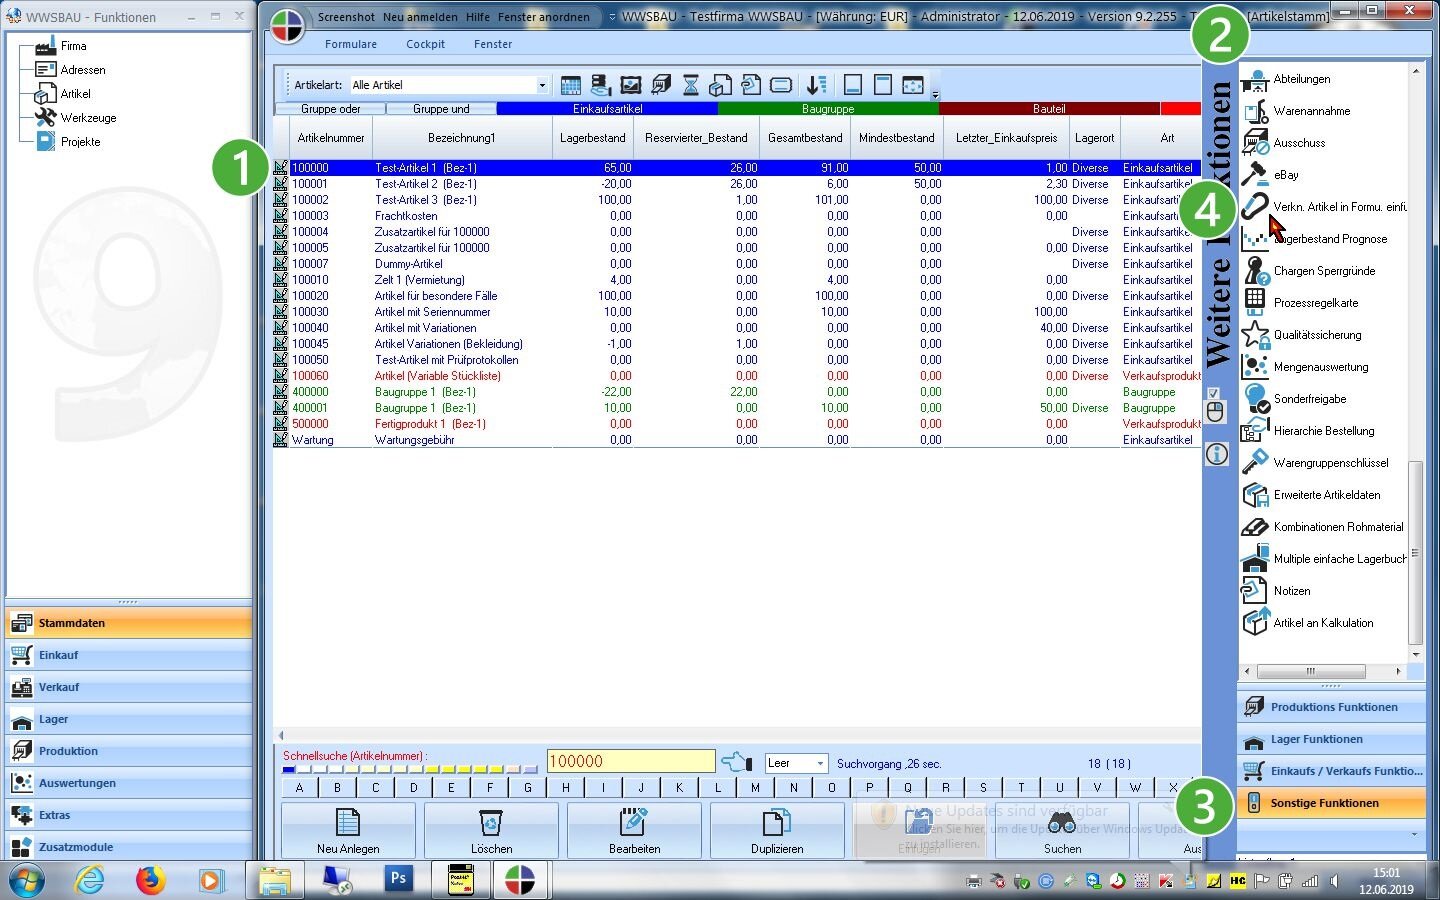The height and width of the screenshot is (900, 1440).
Task: Select the Artikel node in Funktionen tree
Action: (75, 94)
